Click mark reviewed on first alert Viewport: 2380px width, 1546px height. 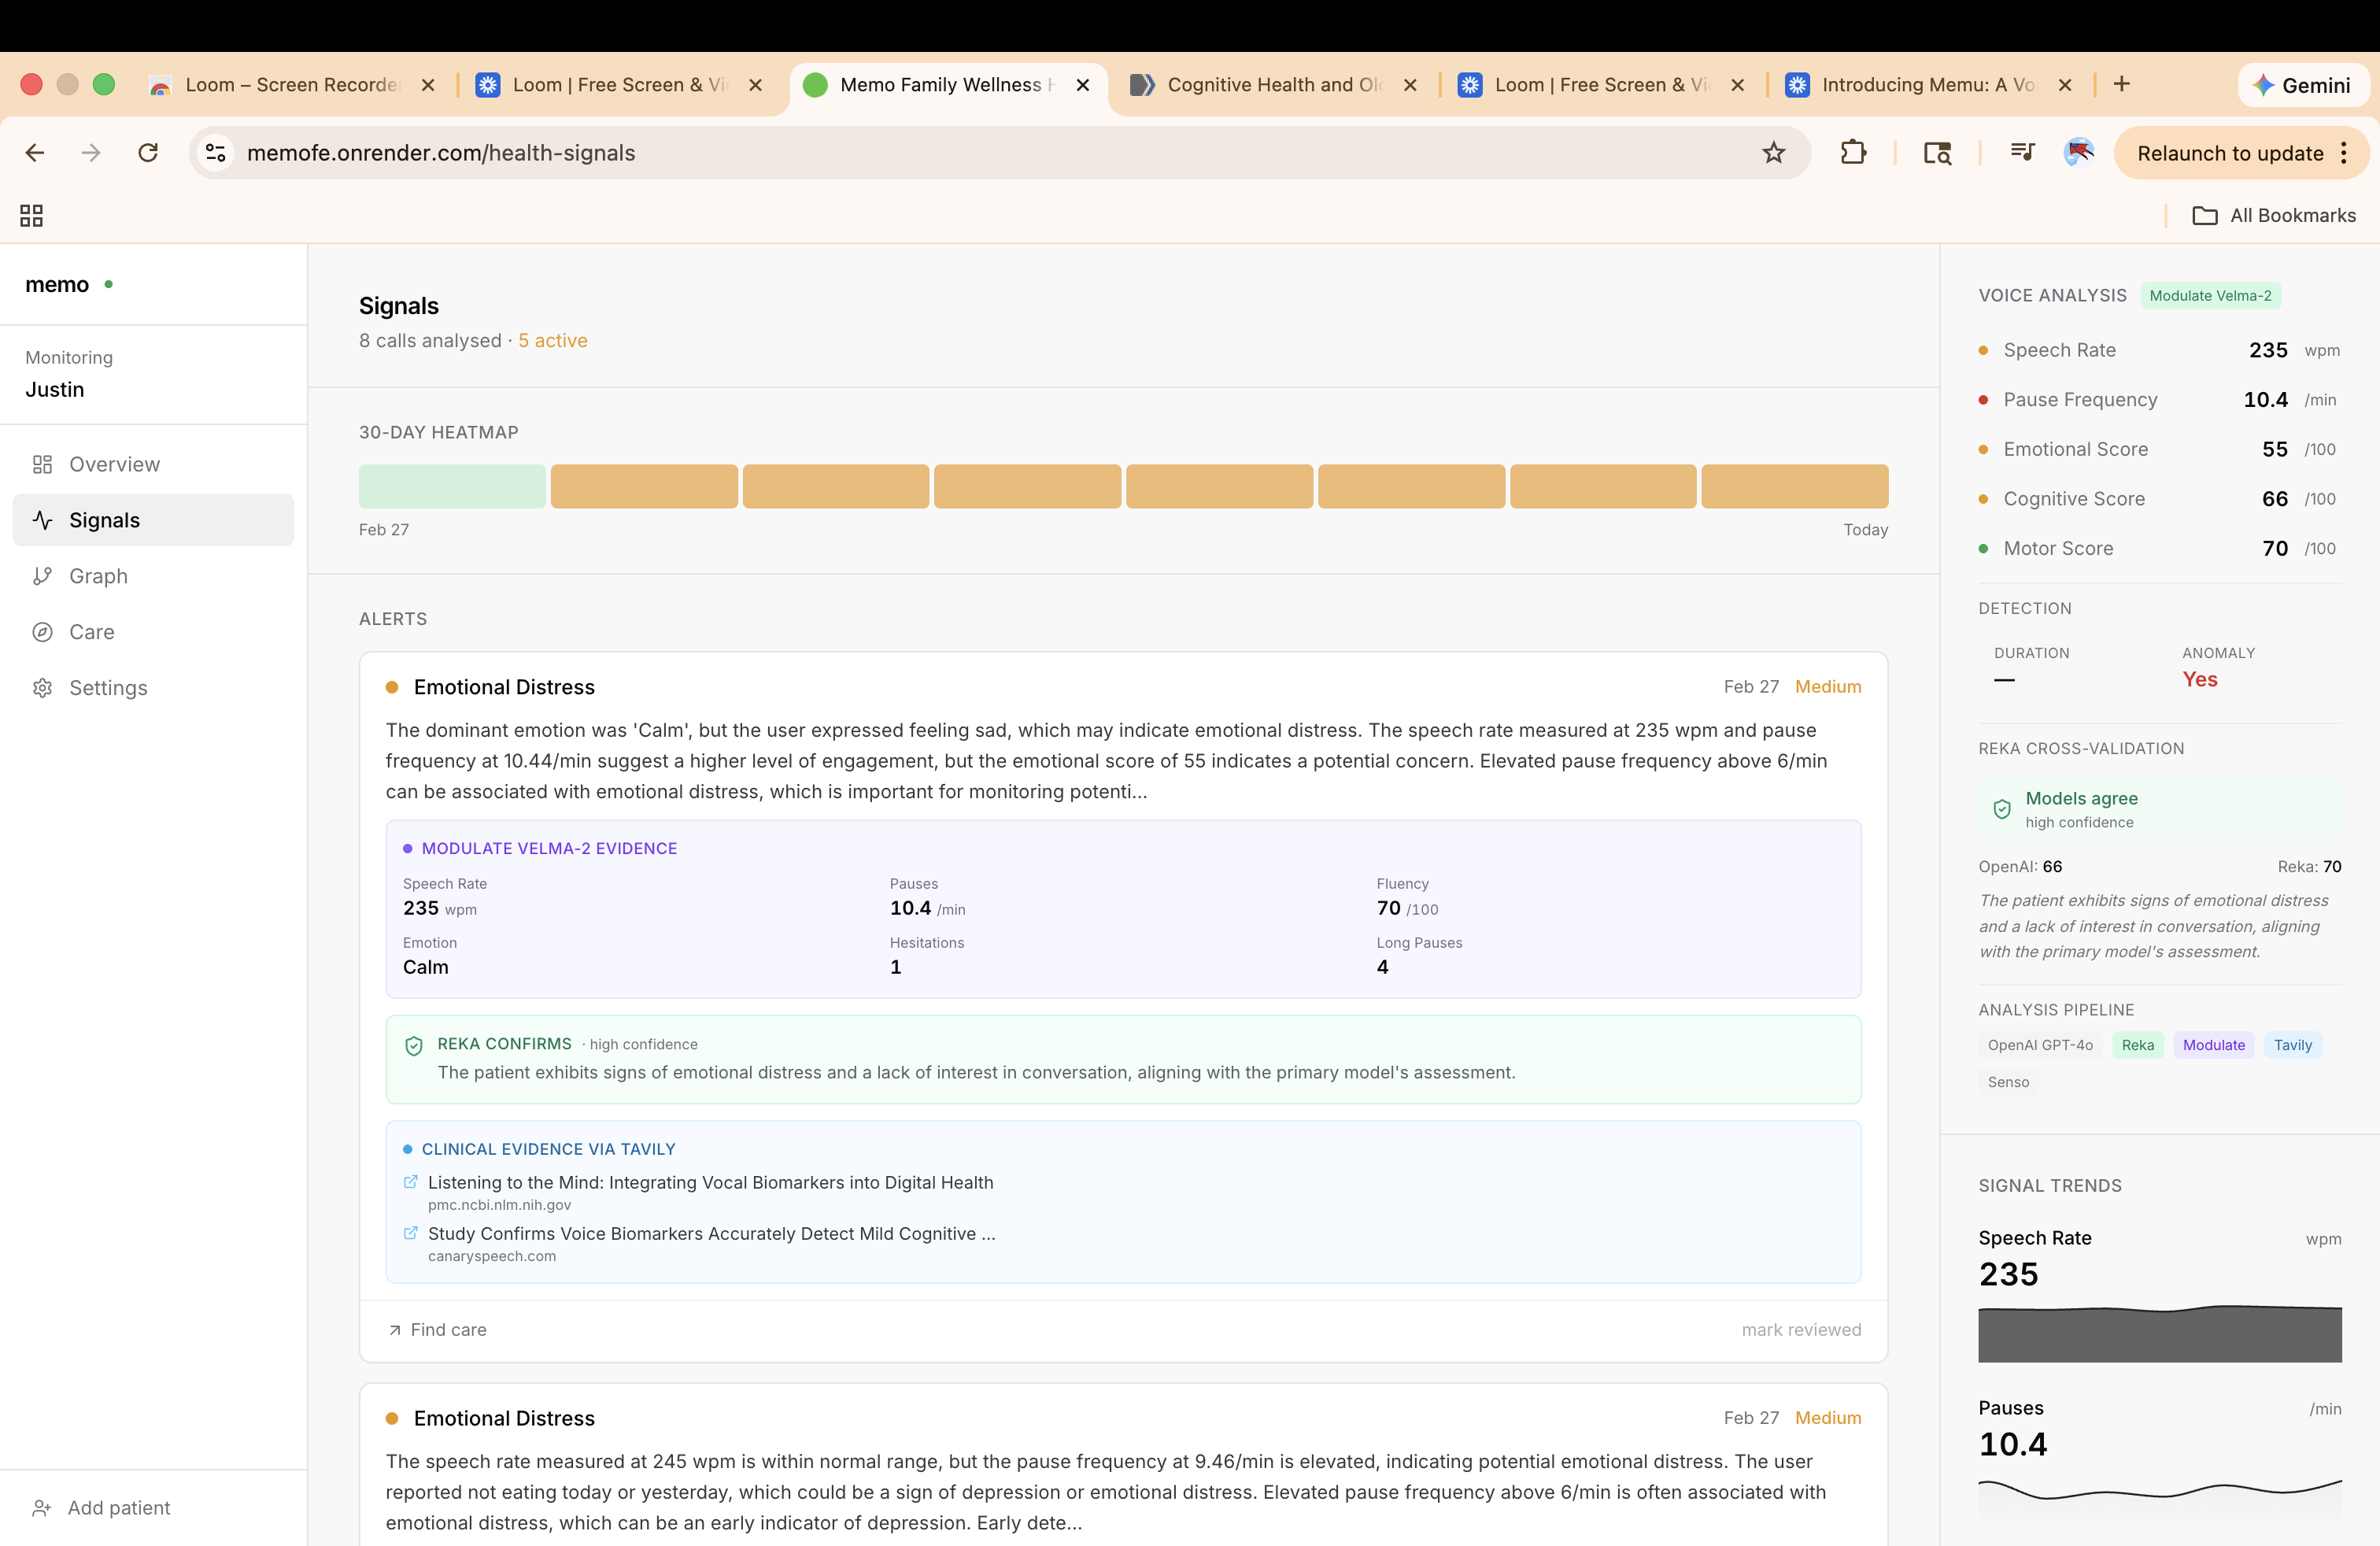pyautogui.click(x=1801, y=1329)
